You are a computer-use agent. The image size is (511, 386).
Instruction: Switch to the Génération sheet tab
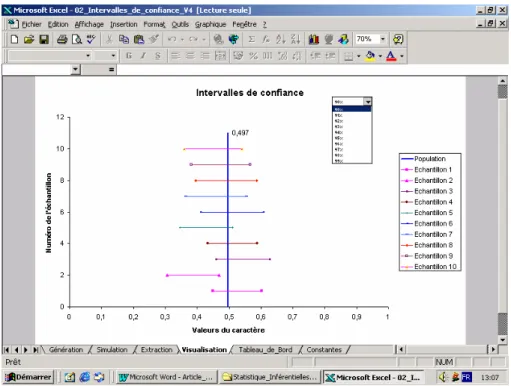(x=66, y=350)
